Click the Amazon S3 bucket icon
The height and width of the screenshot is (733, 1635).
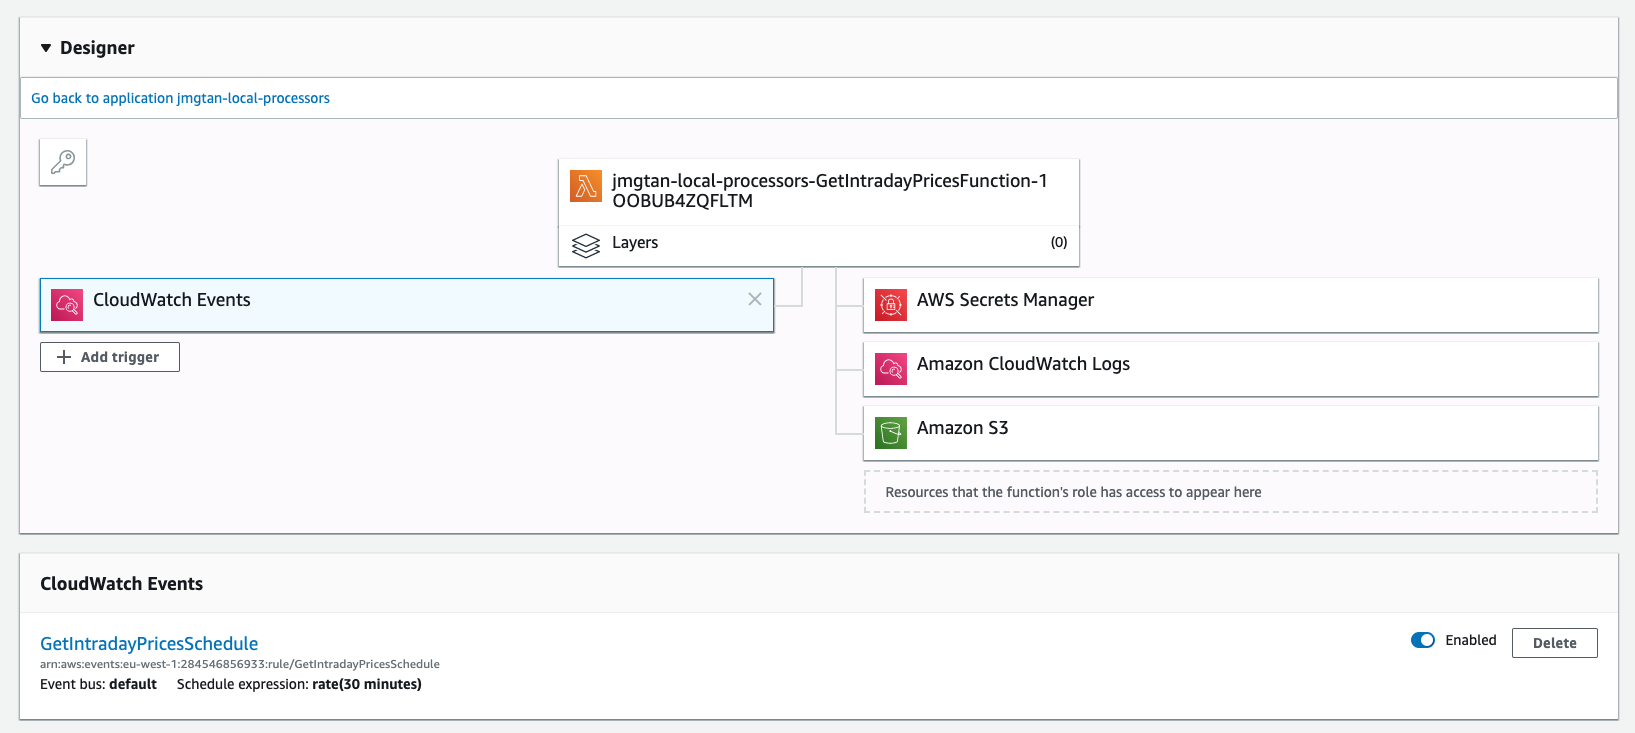pyautogui.click(x=891, y=433)
